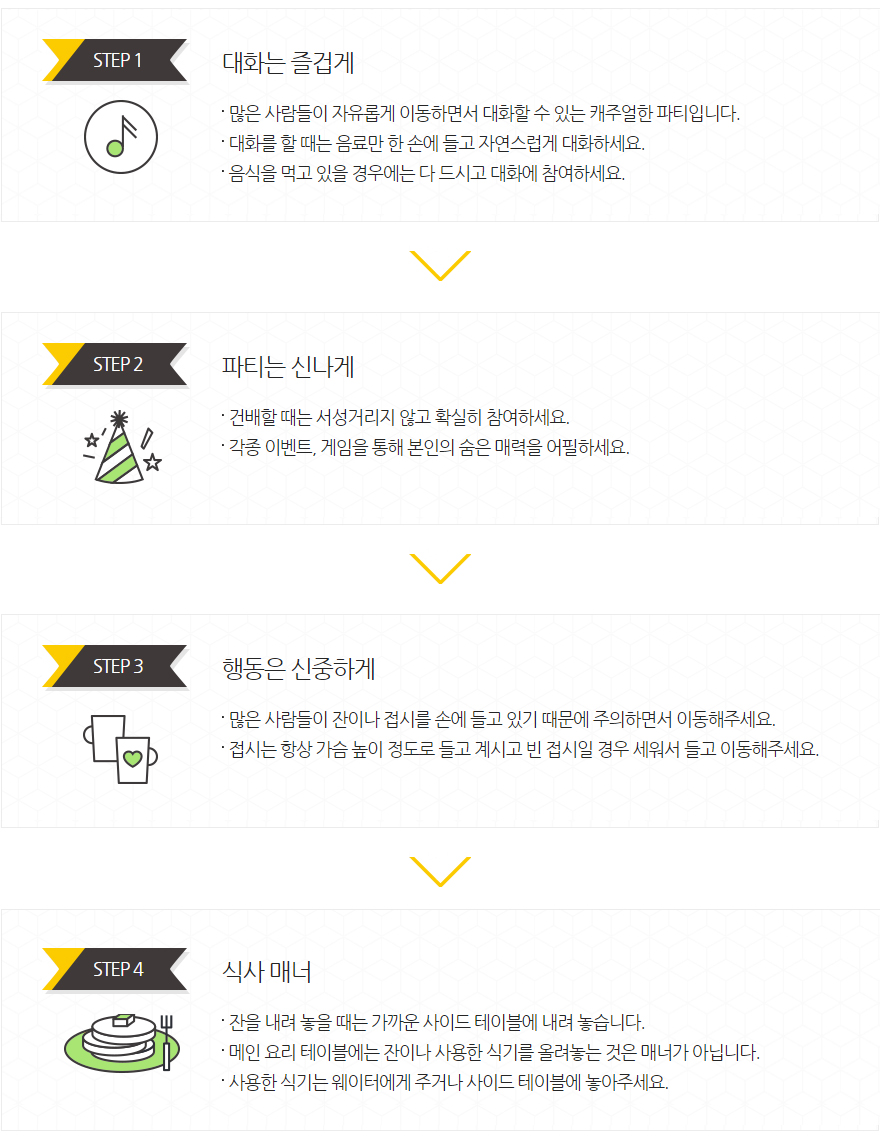Select the heading 행동은 신중하게
880x1136 pixels.
[x=298, y=669]
